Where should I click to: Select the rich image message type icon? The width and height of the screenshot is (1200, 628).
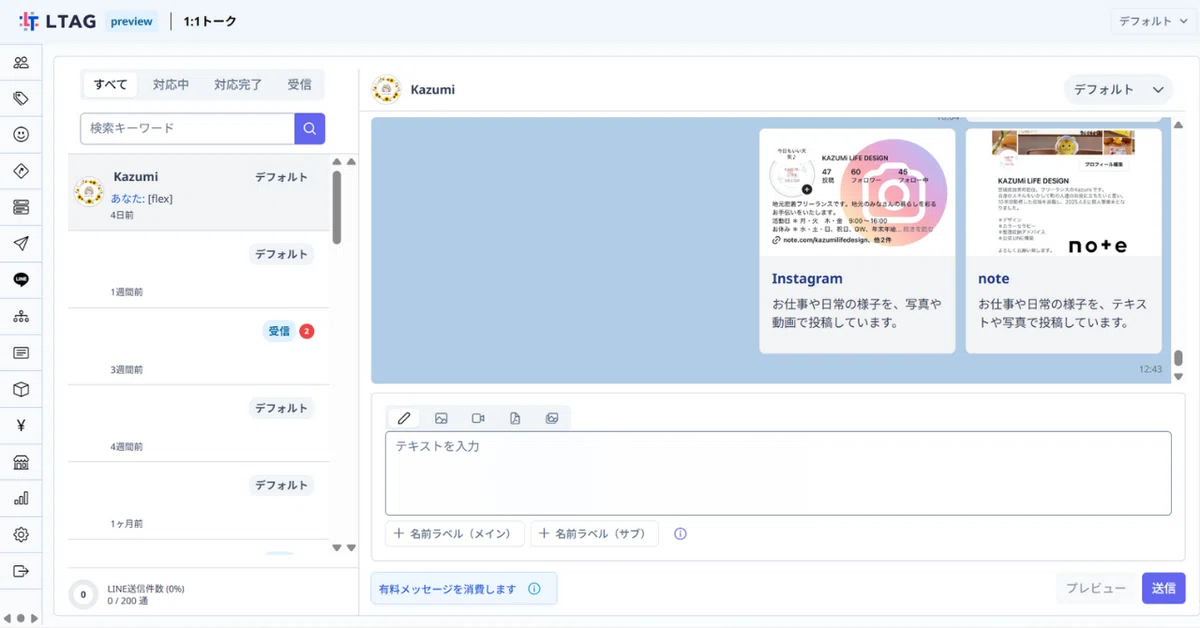552,418
